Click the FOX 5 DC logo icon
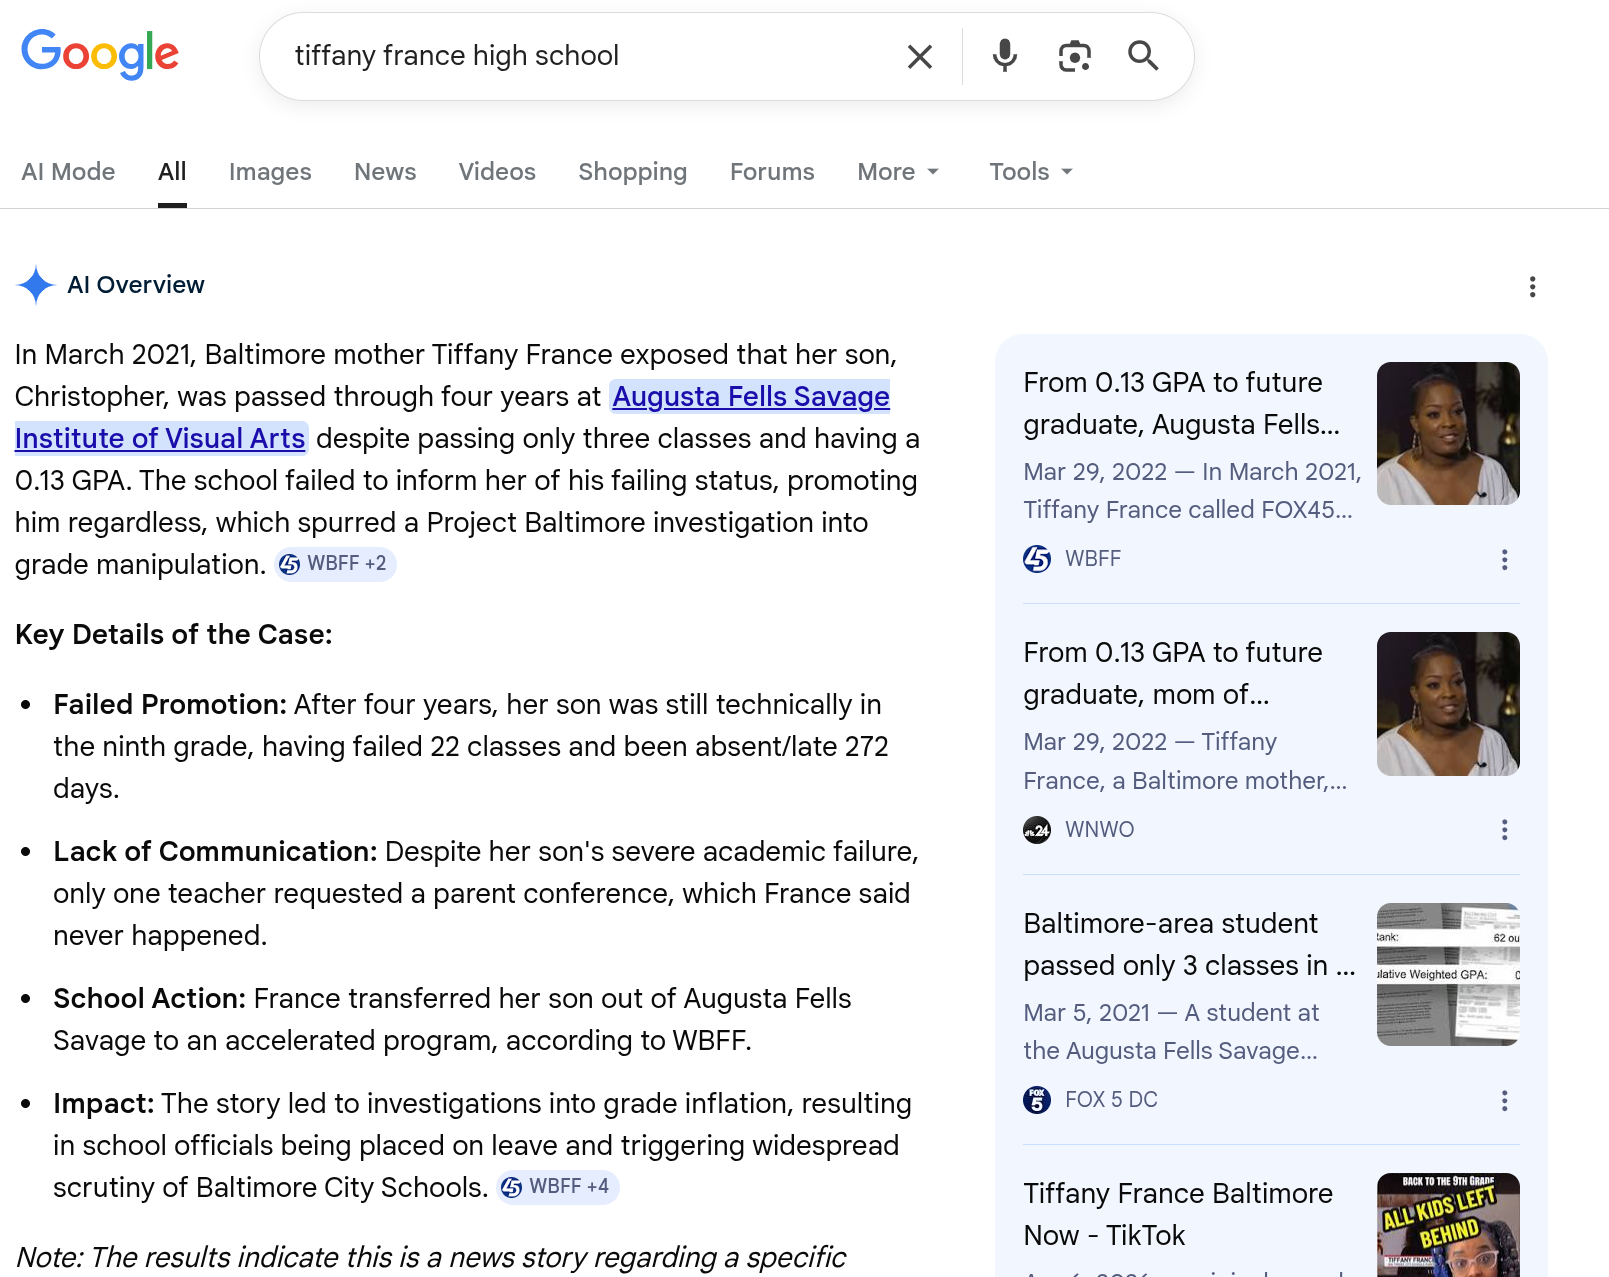1609x1277 pixels. (1037, 1100)
